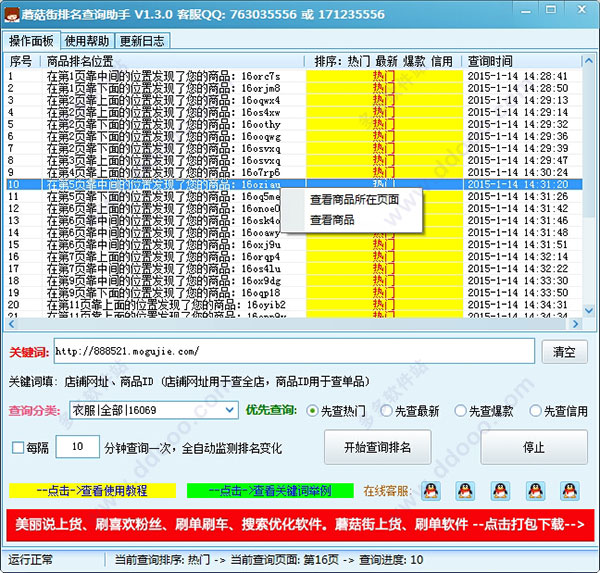Choose 查看商品 from the context menu
Image resolution: width=600 pixels, height=573 pixels.
(332, 220)
